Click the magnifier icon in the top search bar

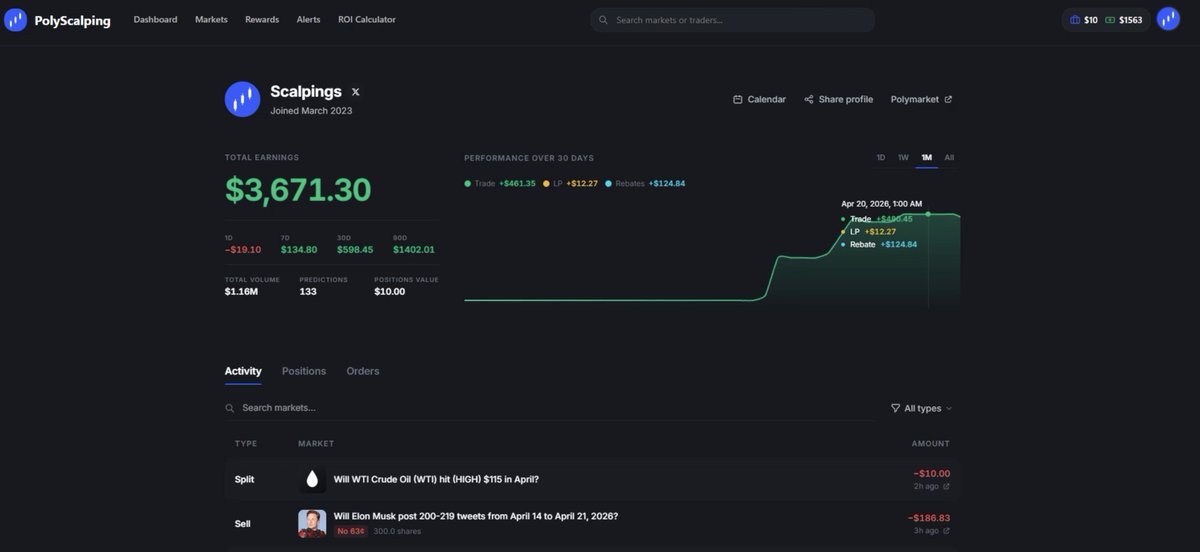tap(603, 20)
